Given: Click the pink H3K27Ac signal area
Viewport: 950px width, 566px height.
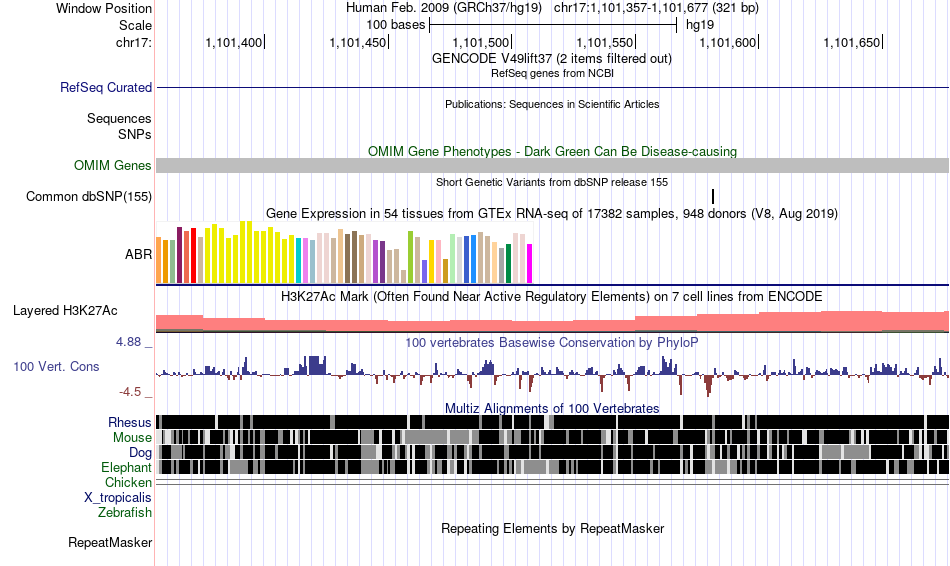Looking at the screenshot, I should [553, 322].
